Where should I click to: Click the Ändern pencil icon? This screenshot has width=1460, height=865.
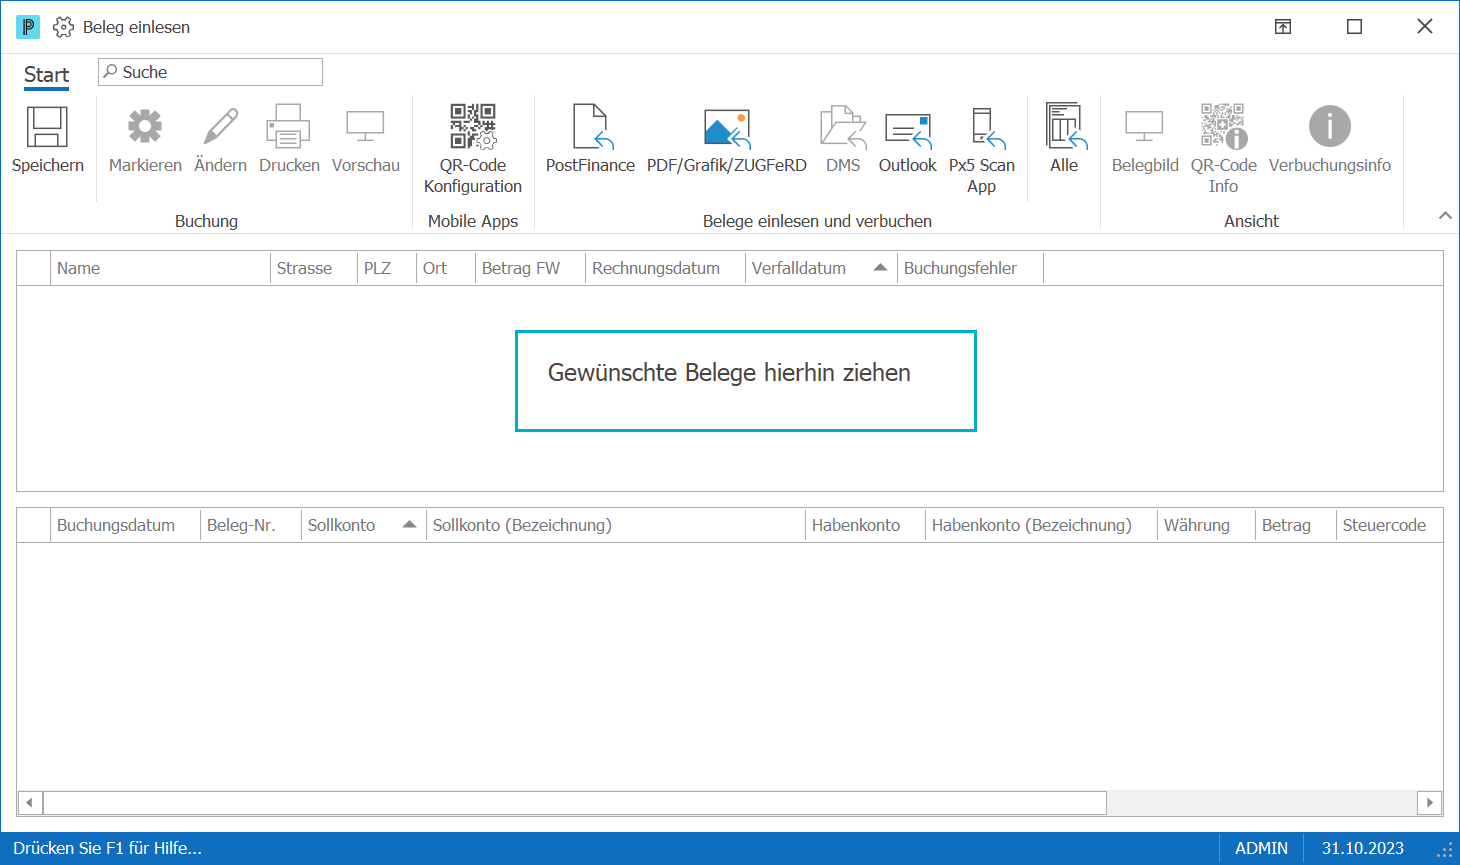click(220, 127)
